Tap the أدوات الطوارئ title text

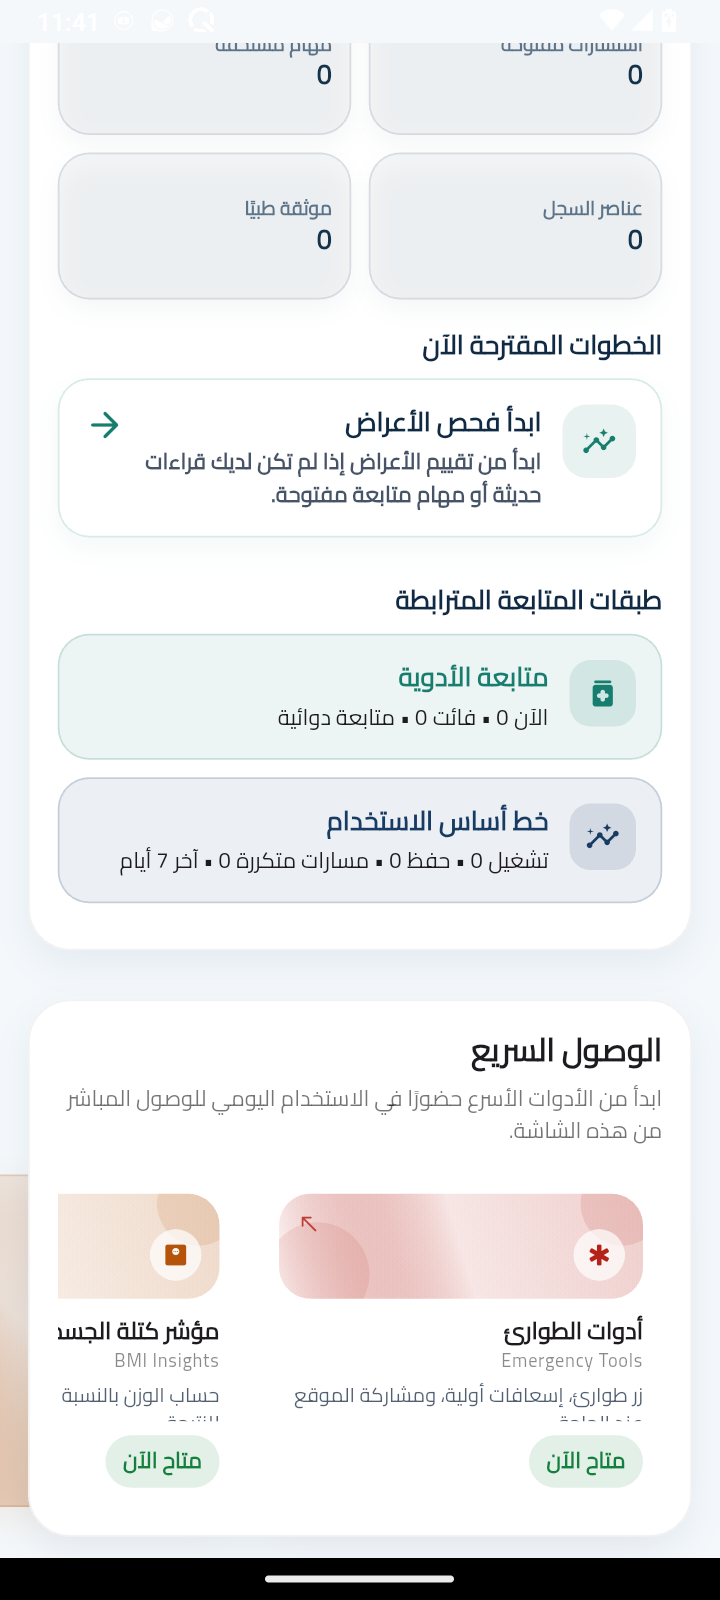(x=573, y=1331)
